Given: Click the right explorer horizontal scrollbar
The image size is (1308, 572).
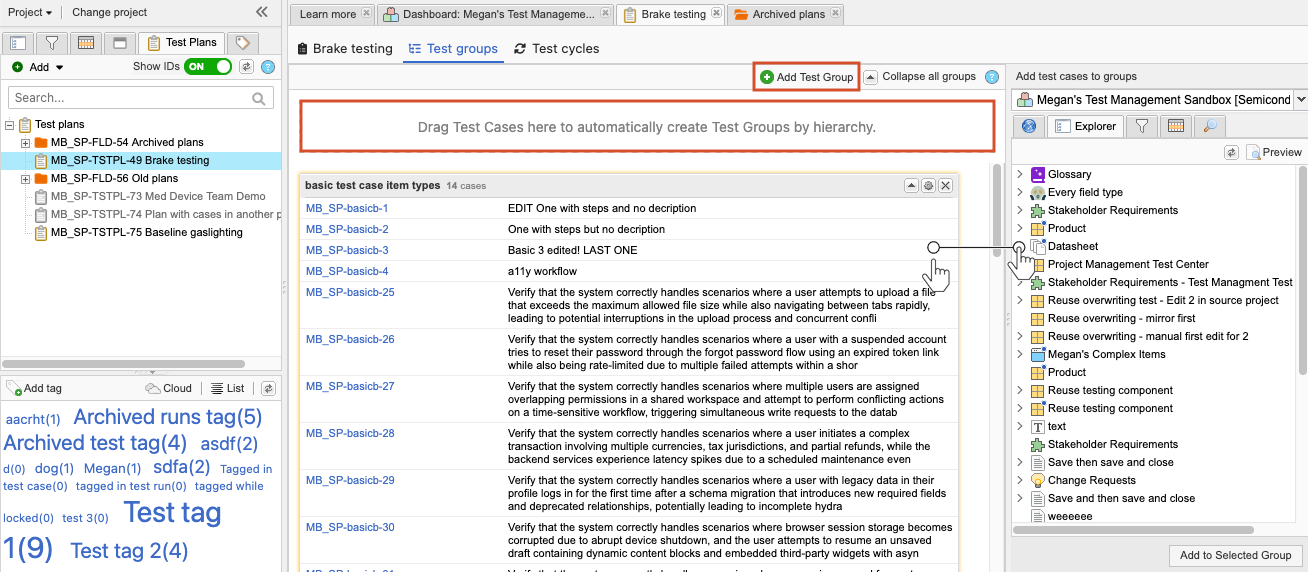Looking at the screenshot, I should pos(1133,530).
